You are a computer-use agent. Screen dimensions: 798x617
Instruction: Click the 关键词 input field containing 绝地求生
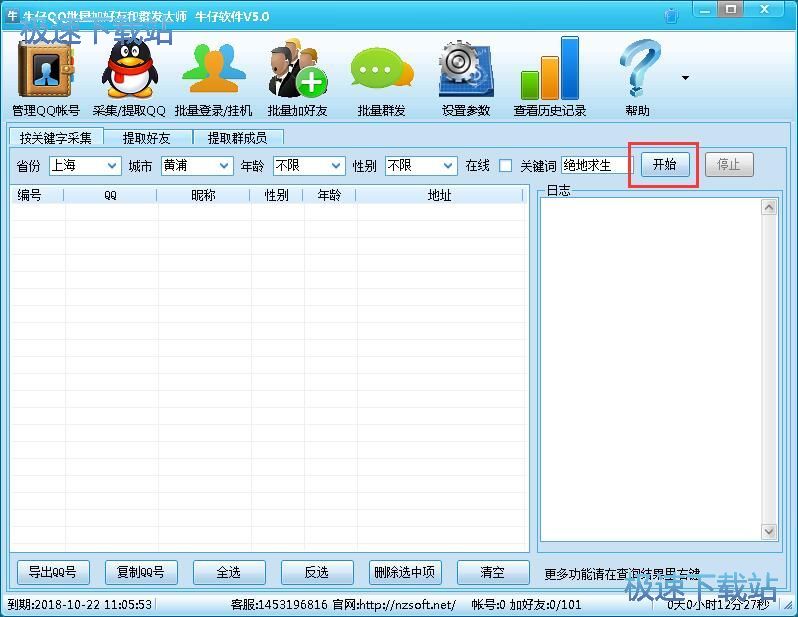pyautogui.click(x=597, y=165)
